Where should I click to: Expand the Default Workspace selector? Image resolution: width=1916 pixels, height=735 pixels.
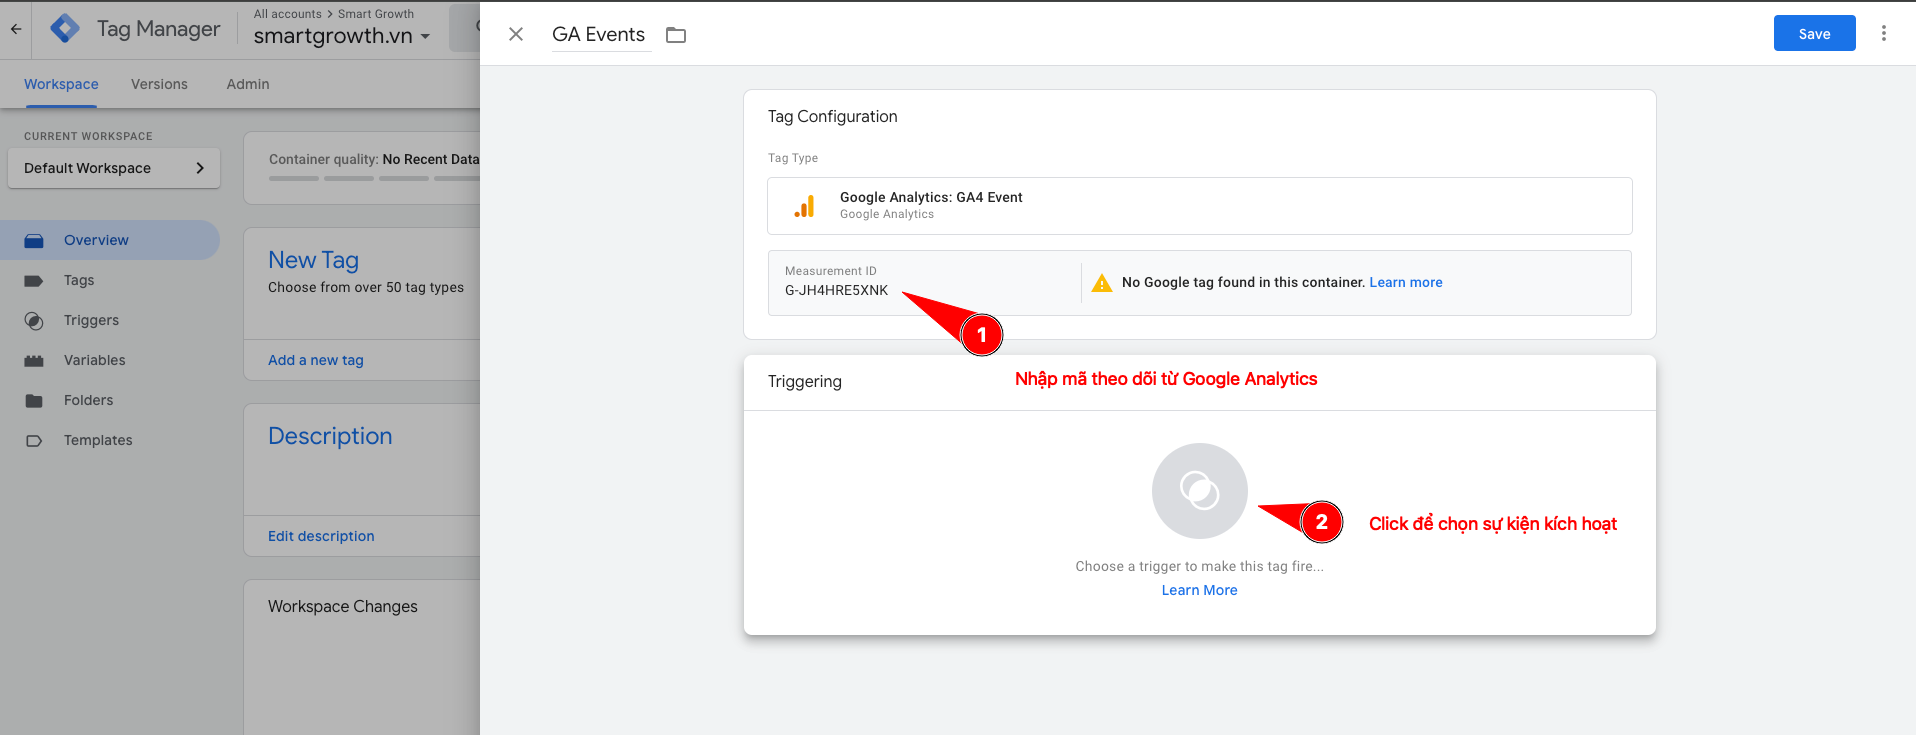tap(114, 168)
